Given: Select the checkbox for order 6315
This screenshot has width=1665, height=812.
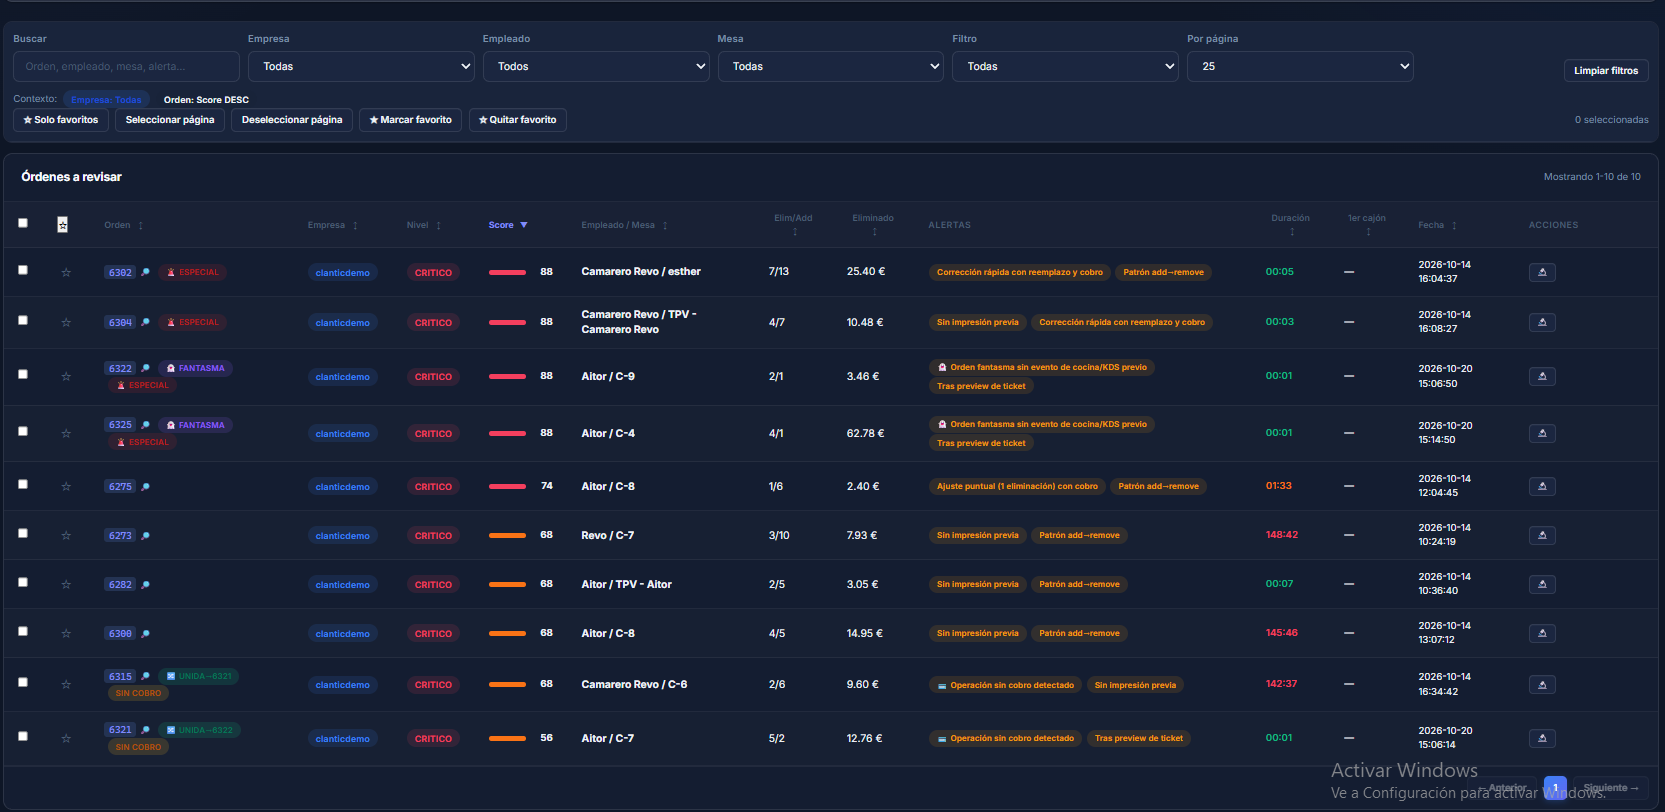Looking at the screenshot, I should pos(23,682).
